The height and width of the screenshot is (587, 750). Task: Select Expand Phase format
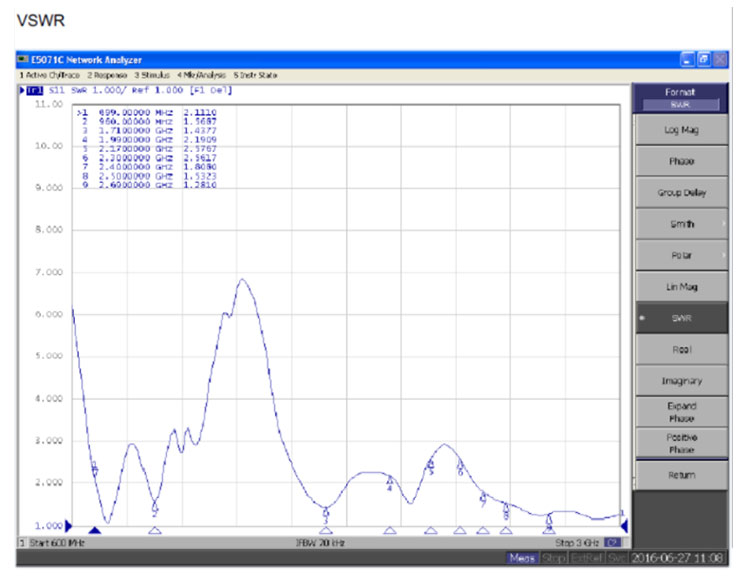coord(681,412)
